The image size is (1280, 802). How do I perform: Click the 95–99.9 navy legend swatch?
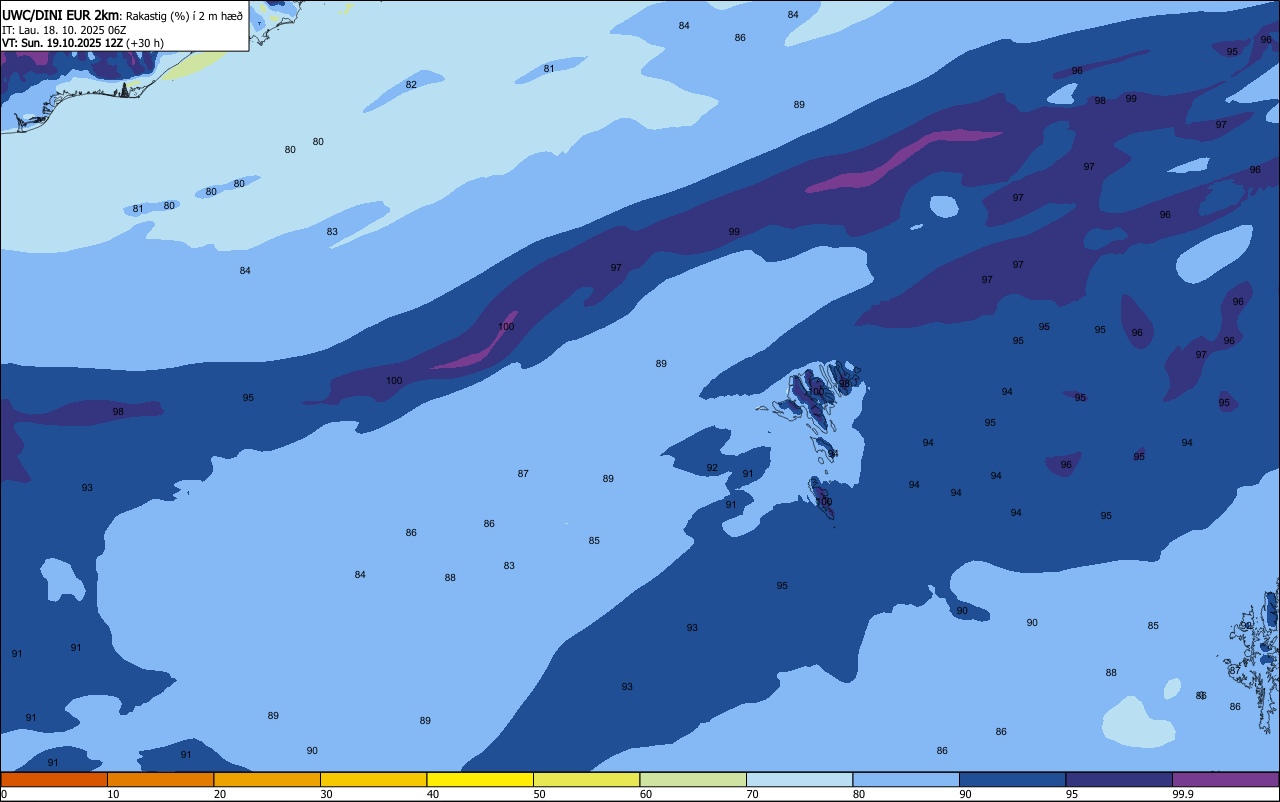point(1119,779)
